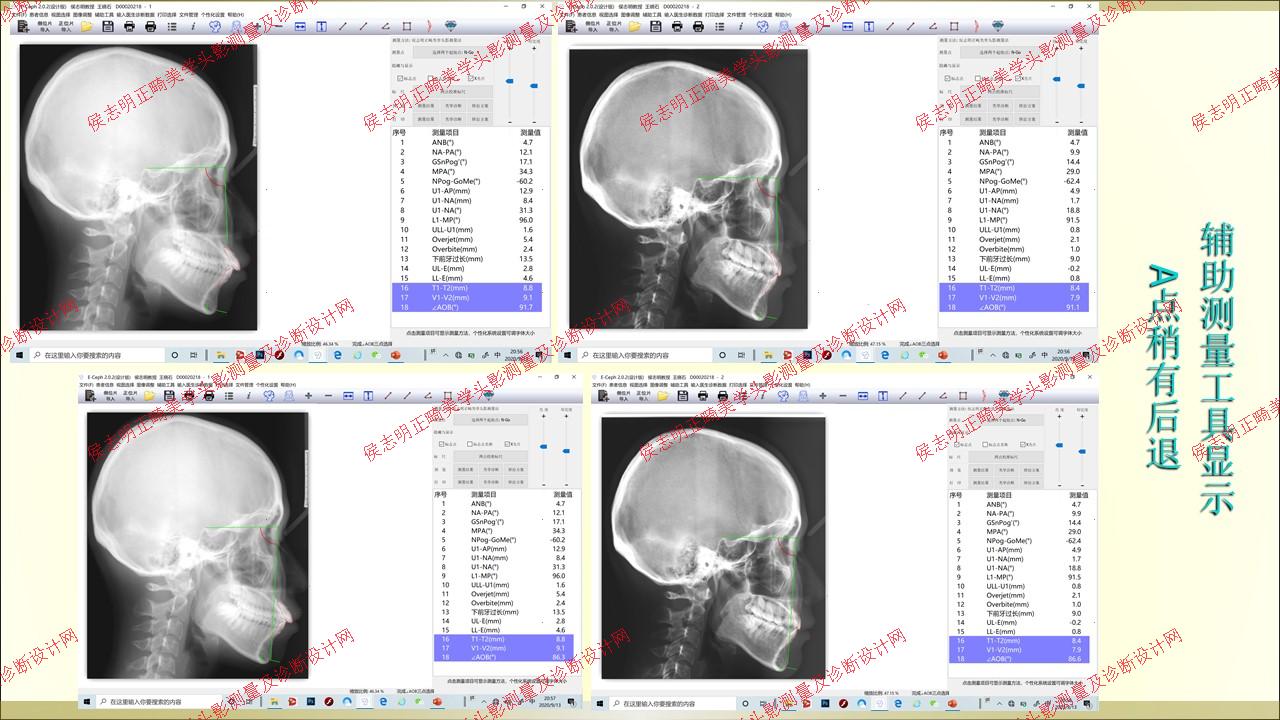Click brain analysis icon in top-right window
Screen dimensions: 1280x720
(763, 26)
